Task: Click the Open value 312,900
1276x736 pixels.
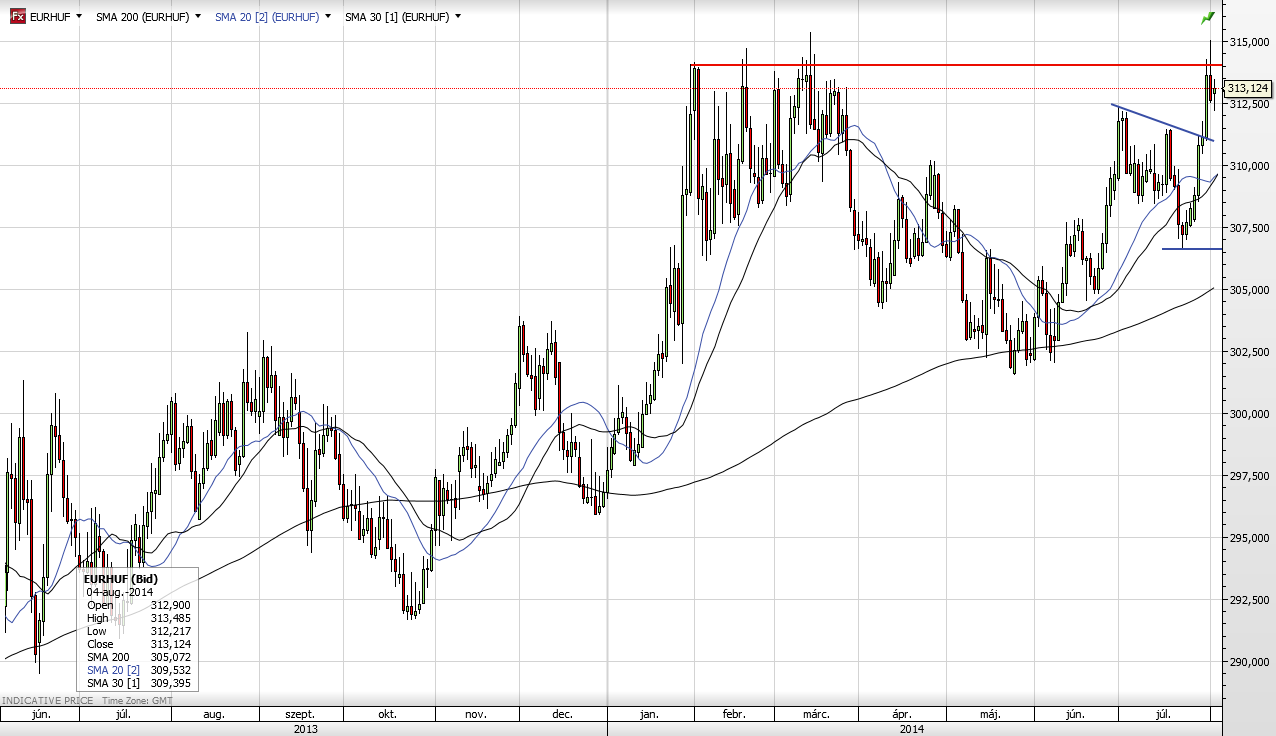Action: tap(170, 605)
